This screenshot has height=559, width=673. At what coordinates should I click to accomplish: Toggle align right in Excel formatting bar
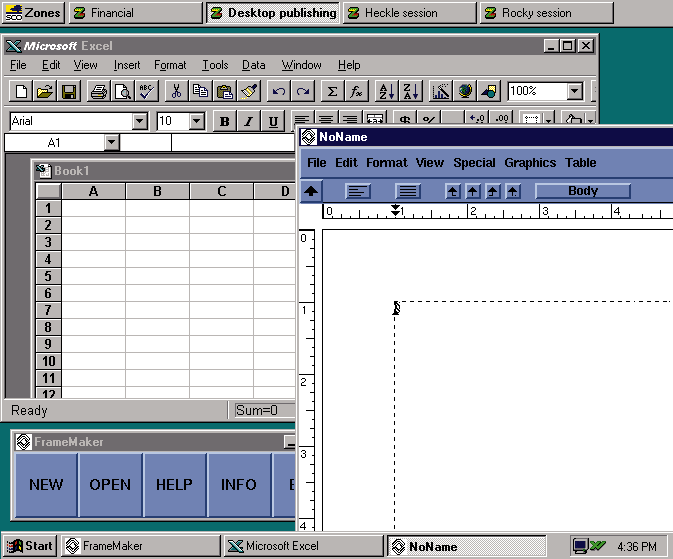(x=350, y=119)
